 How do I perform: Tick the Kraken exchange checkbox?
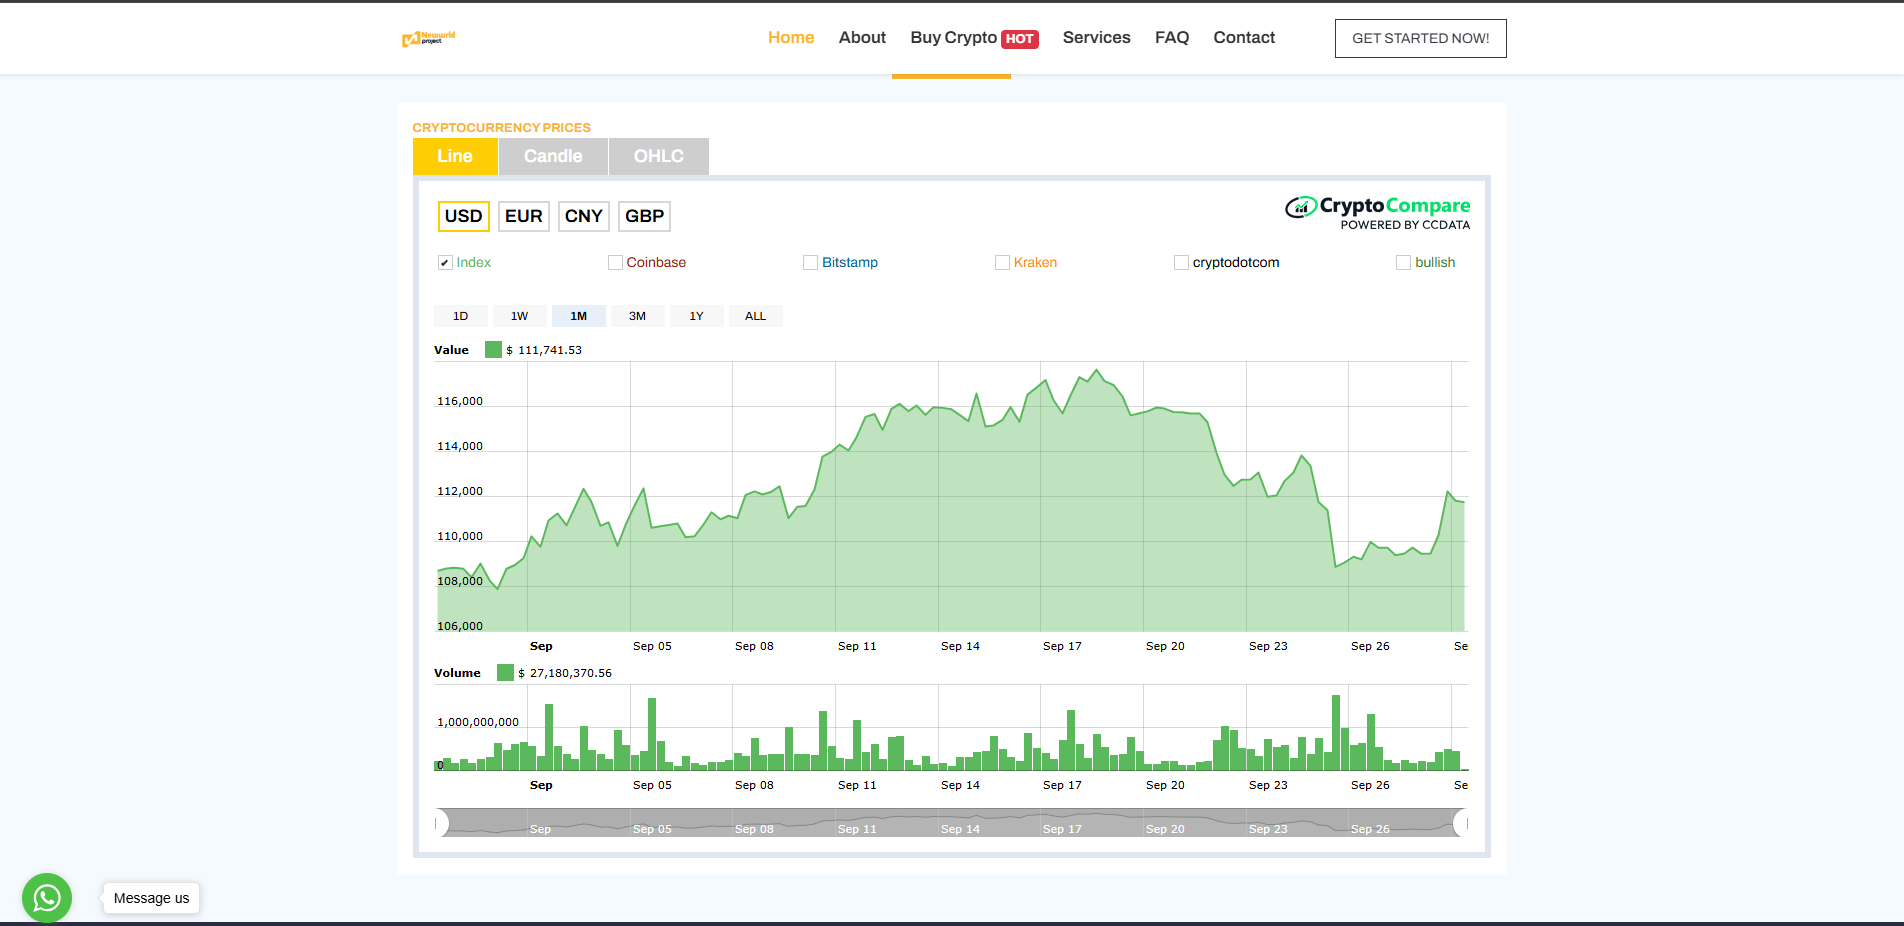click(x=1002, y=263)
